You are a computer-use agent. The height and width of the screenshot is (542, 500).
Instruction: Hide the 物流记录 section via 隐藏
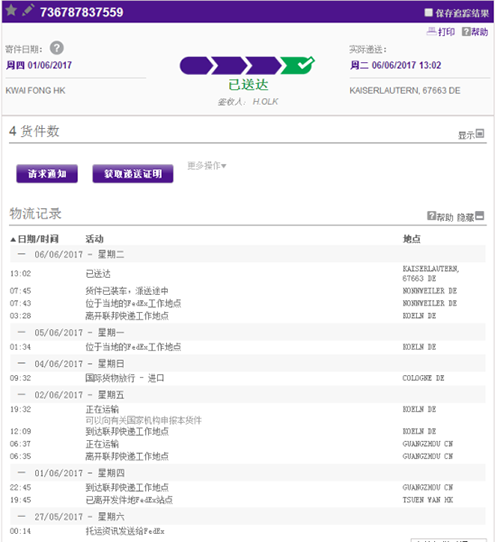point(470,217)
